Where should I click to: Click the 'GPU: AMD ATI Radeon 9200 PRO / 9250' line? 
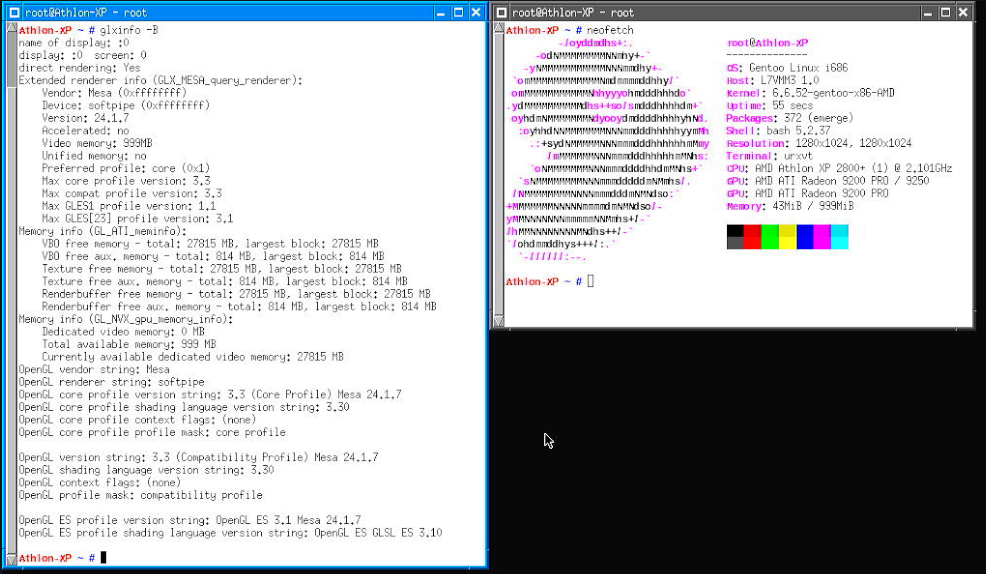[x=828, y=181]
